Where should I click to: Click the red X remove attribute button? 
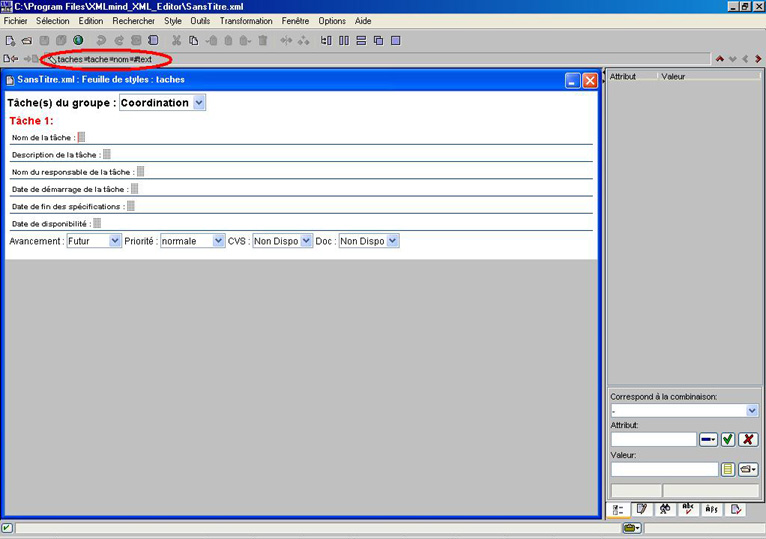(747, 439)
